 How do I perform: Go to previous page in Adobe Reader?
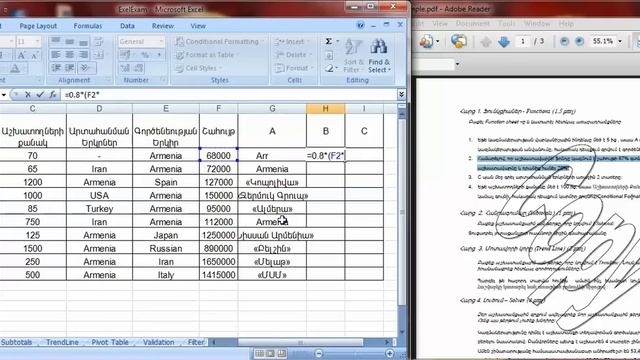pos(486,41)
